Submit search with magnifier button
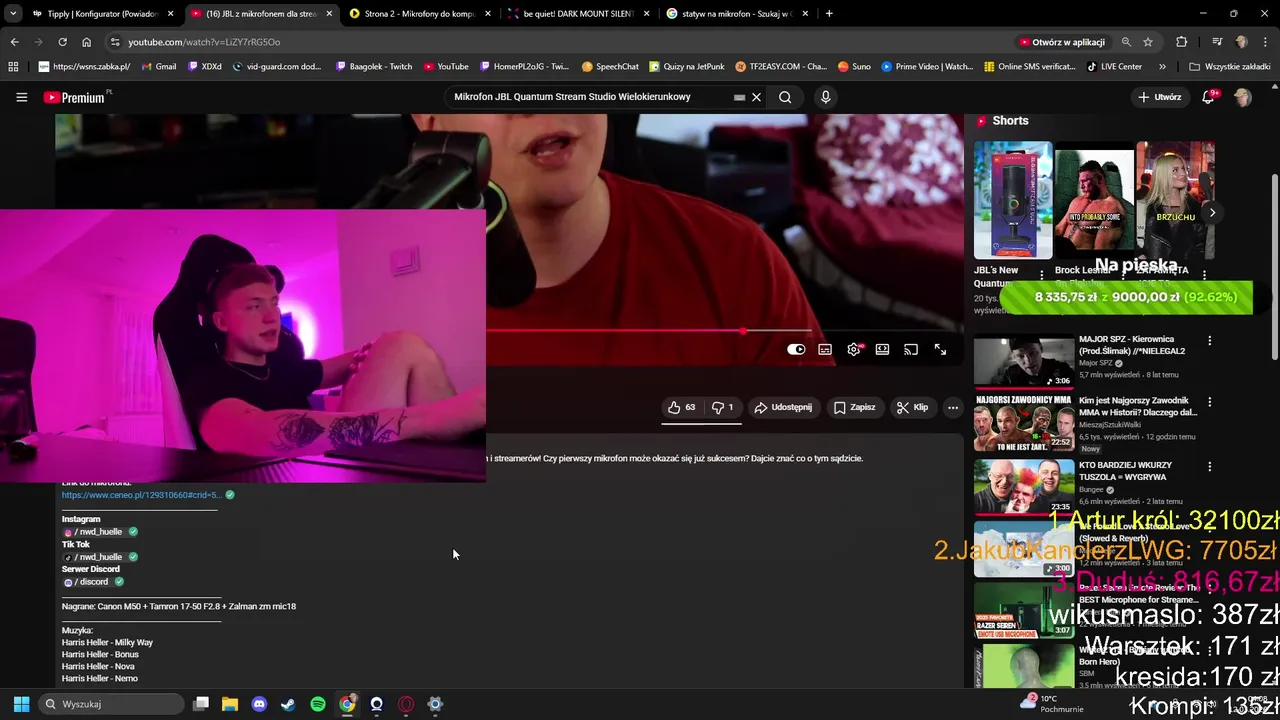The height and width of the screenshot is (720, 1280). pos(785,97)
